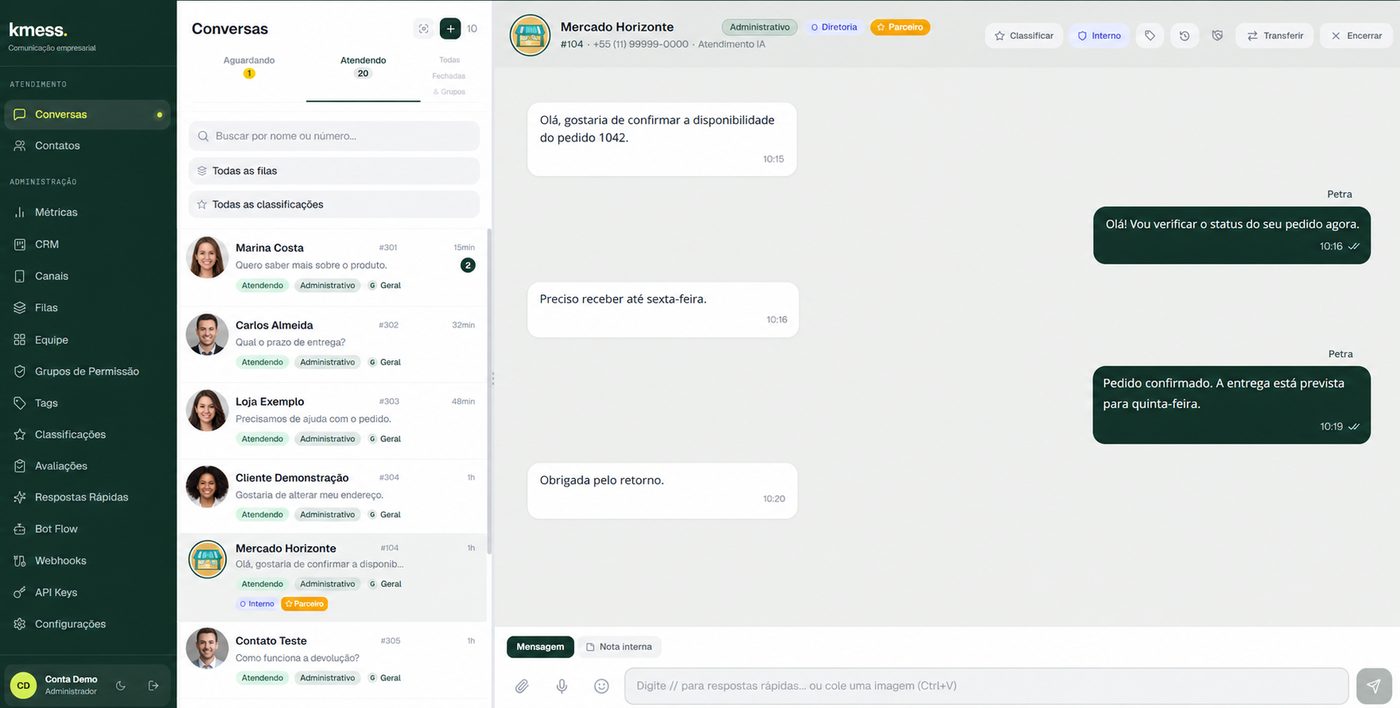1400x708 pixels.
Task: Click the panel divider handle between list and chat
Action: coord(492,379)
